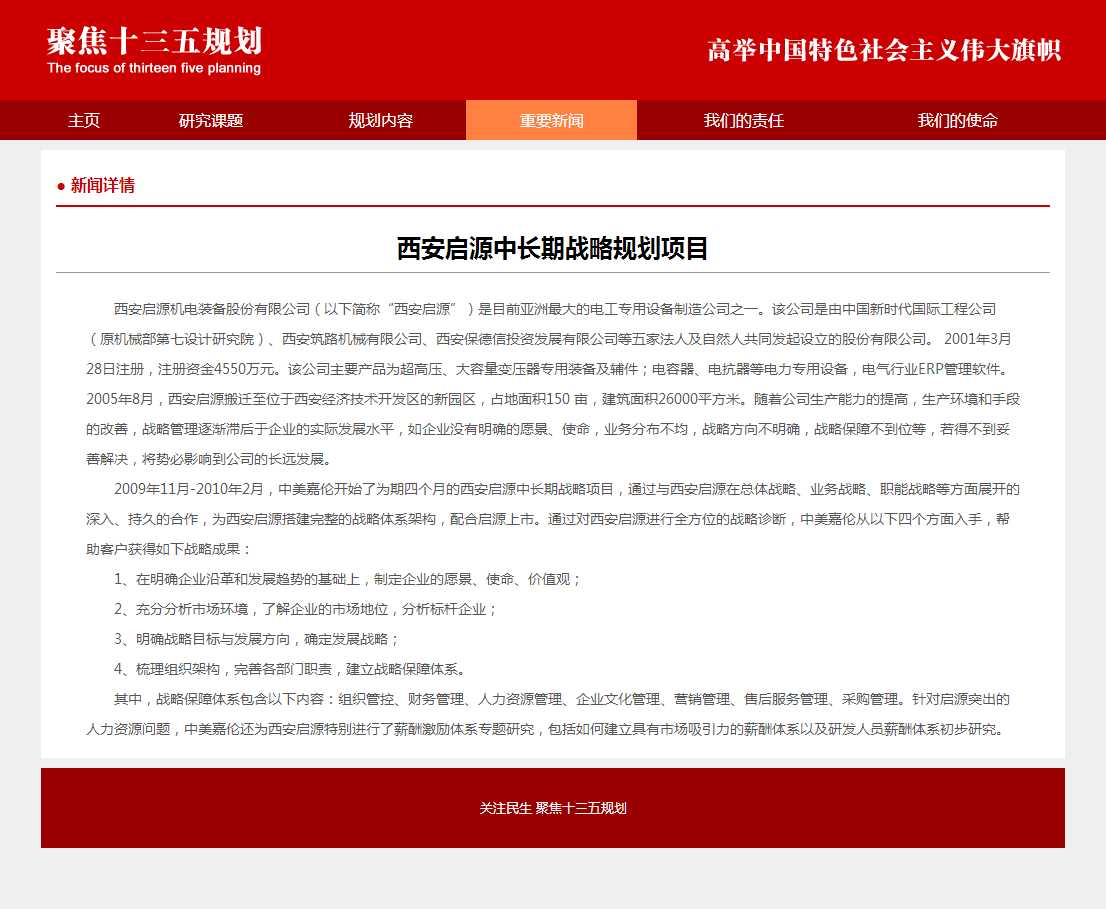The image size is (1106, 909).
Task: Select 规划内容 in the navigation bar
Action: coord(380,121)
